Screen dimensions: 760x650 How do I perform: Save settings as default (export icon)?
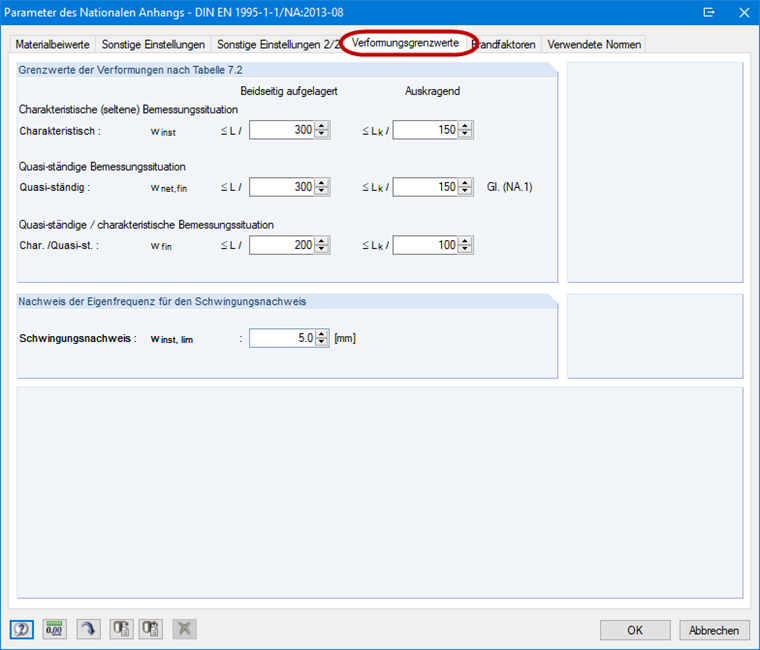coord(121,630)
